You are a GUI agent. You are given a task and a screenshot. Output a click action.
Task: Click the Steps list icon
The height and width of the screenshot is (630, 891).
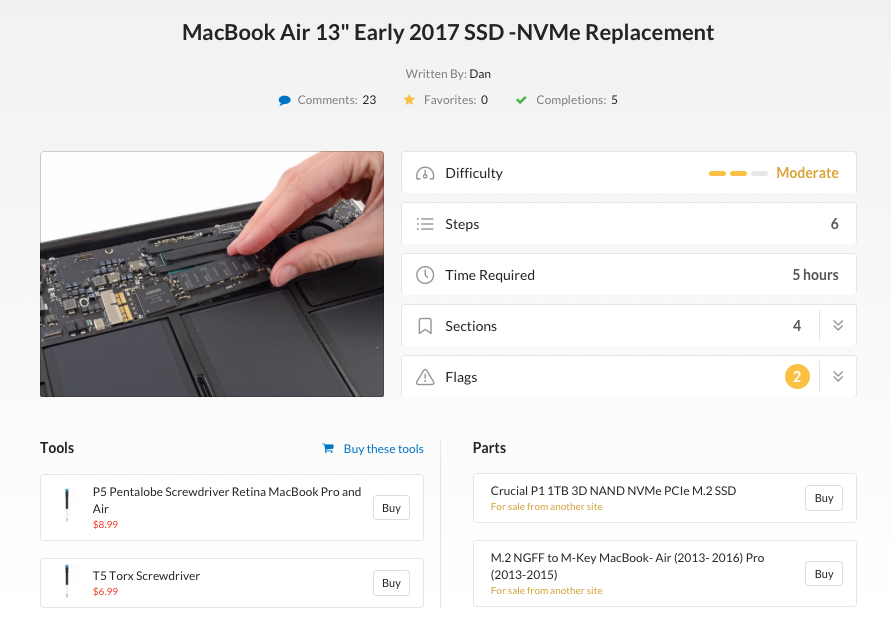pyautogui.click(x=425, y=224)
